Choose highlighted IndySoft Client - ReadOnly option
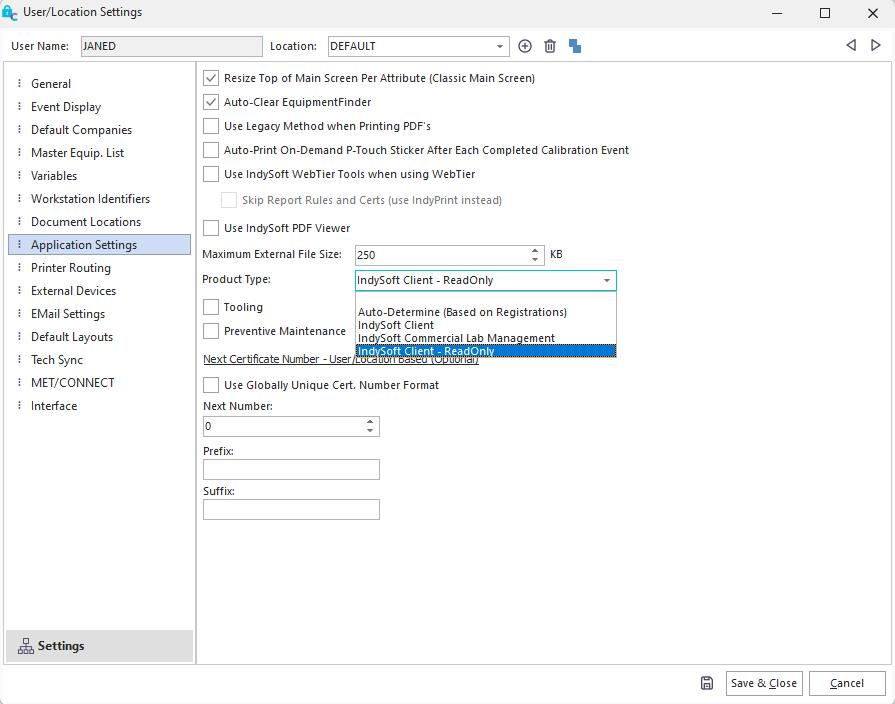This screenshot has width=895, height=704. click(x=485, y=351)
